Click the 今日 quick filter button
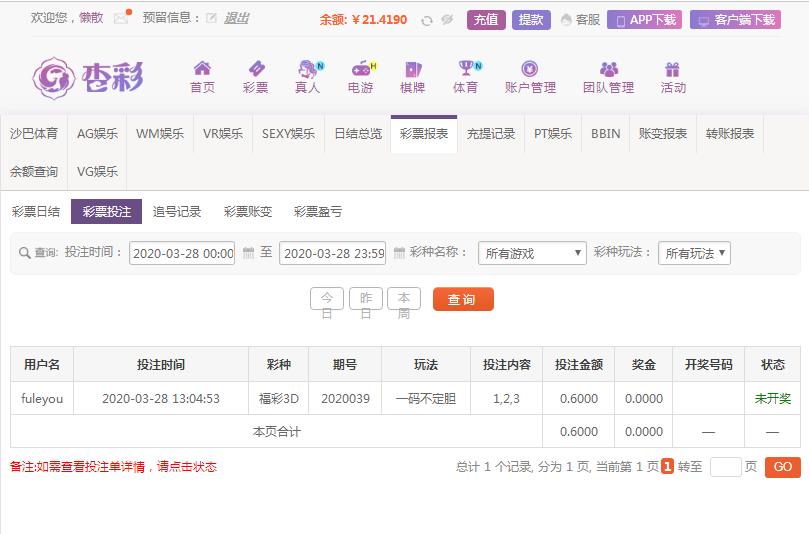Viewport: 809px width, 534px height. point(327,299)
